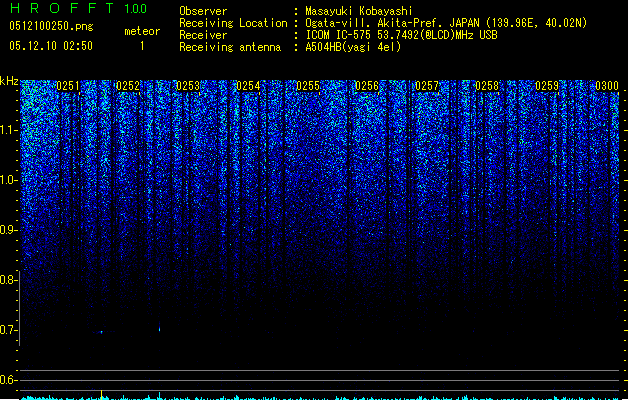Image resolution: width=629 pixels, height=400 pixels.
Task: Click the cyan signal level strip at bottom
Action: 321,398
